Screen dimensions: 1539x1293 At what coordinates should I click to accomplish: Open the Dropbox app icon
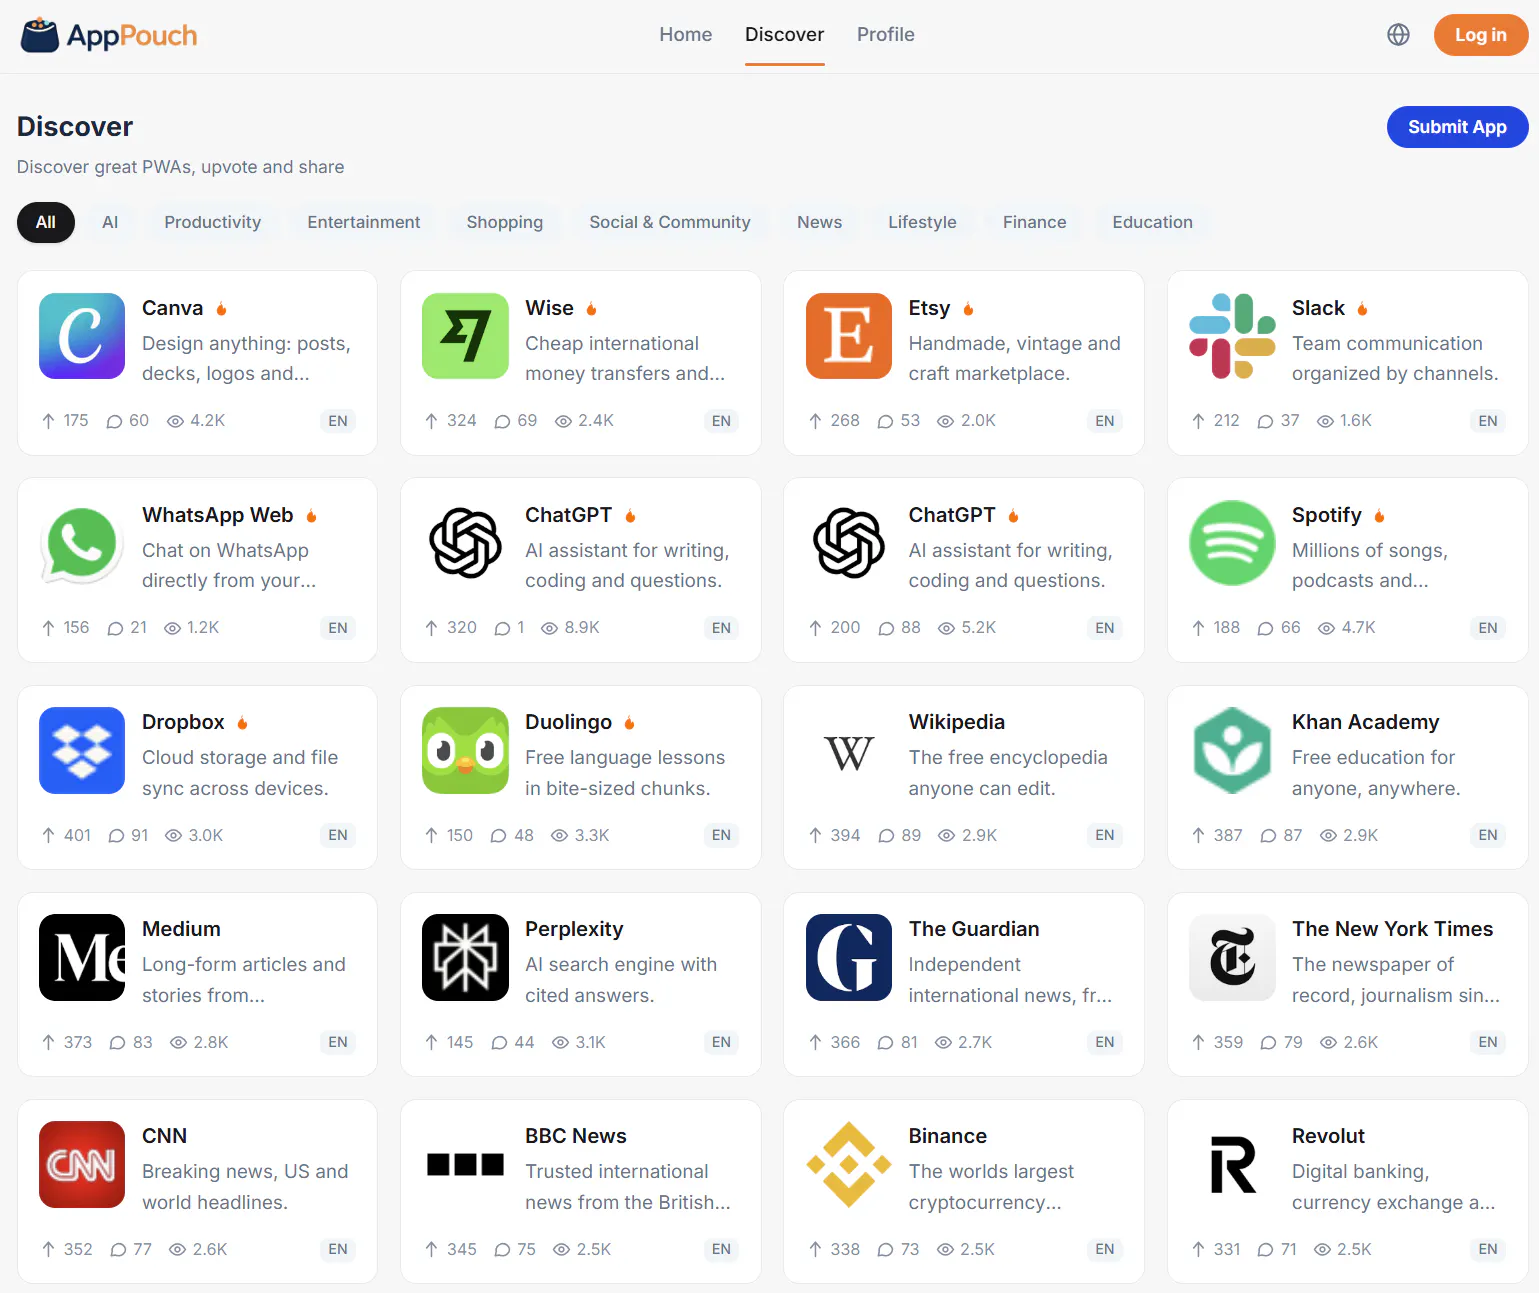pos(82,750)
